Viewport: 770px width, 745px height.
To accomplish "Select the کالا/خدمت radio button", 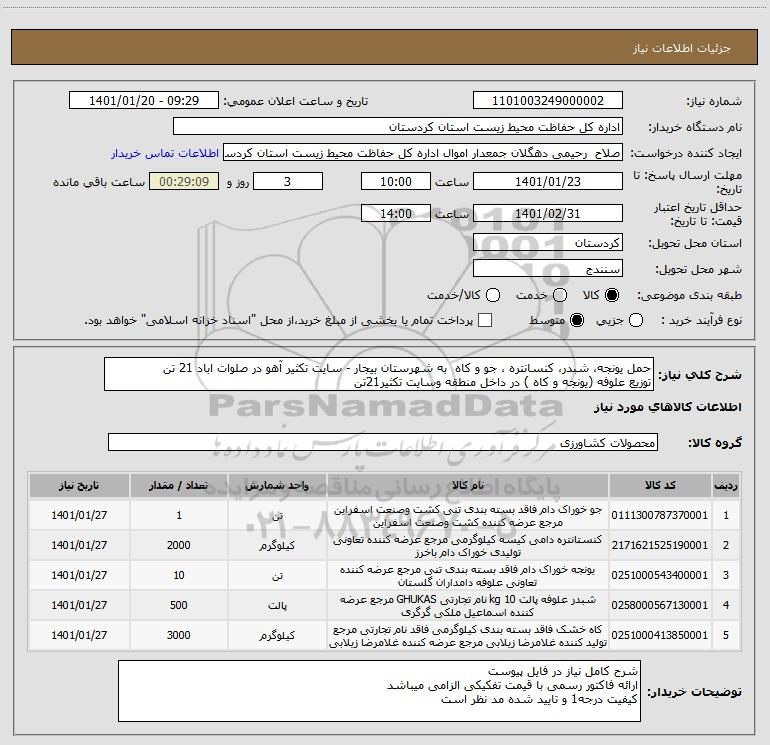I will point(493,295).
